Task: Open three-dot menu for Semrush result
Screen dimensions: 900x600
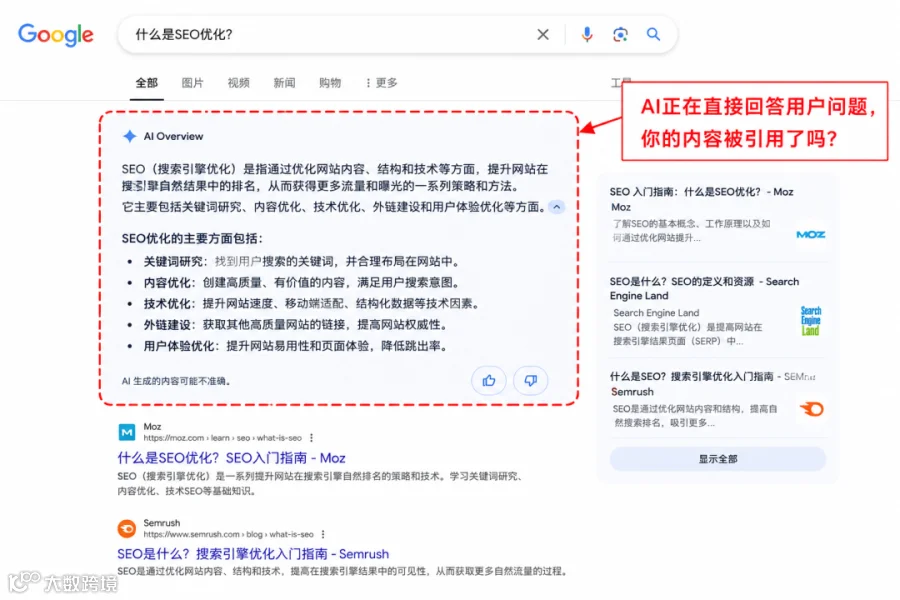Action: pos(323,534)
